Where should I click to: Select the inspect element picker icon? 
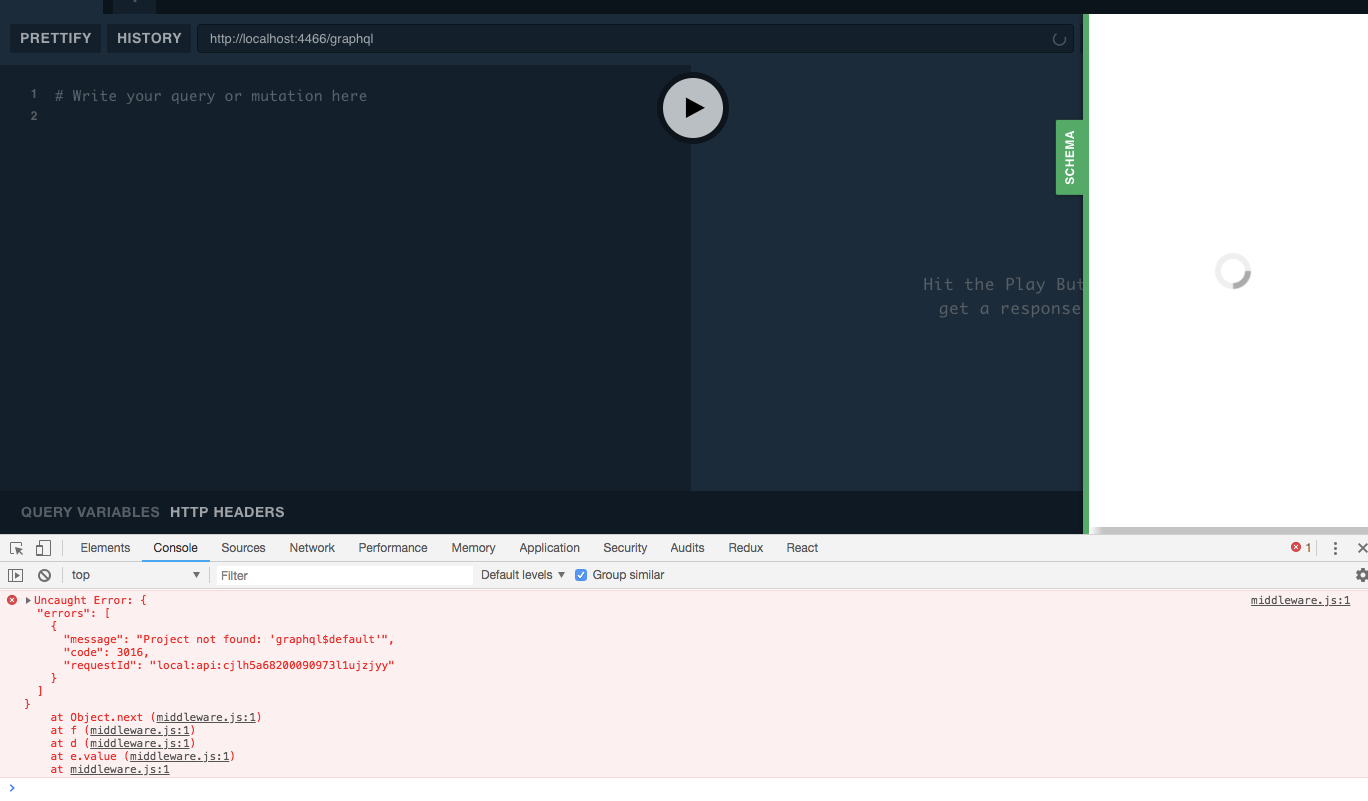click(x=16, y=548)
